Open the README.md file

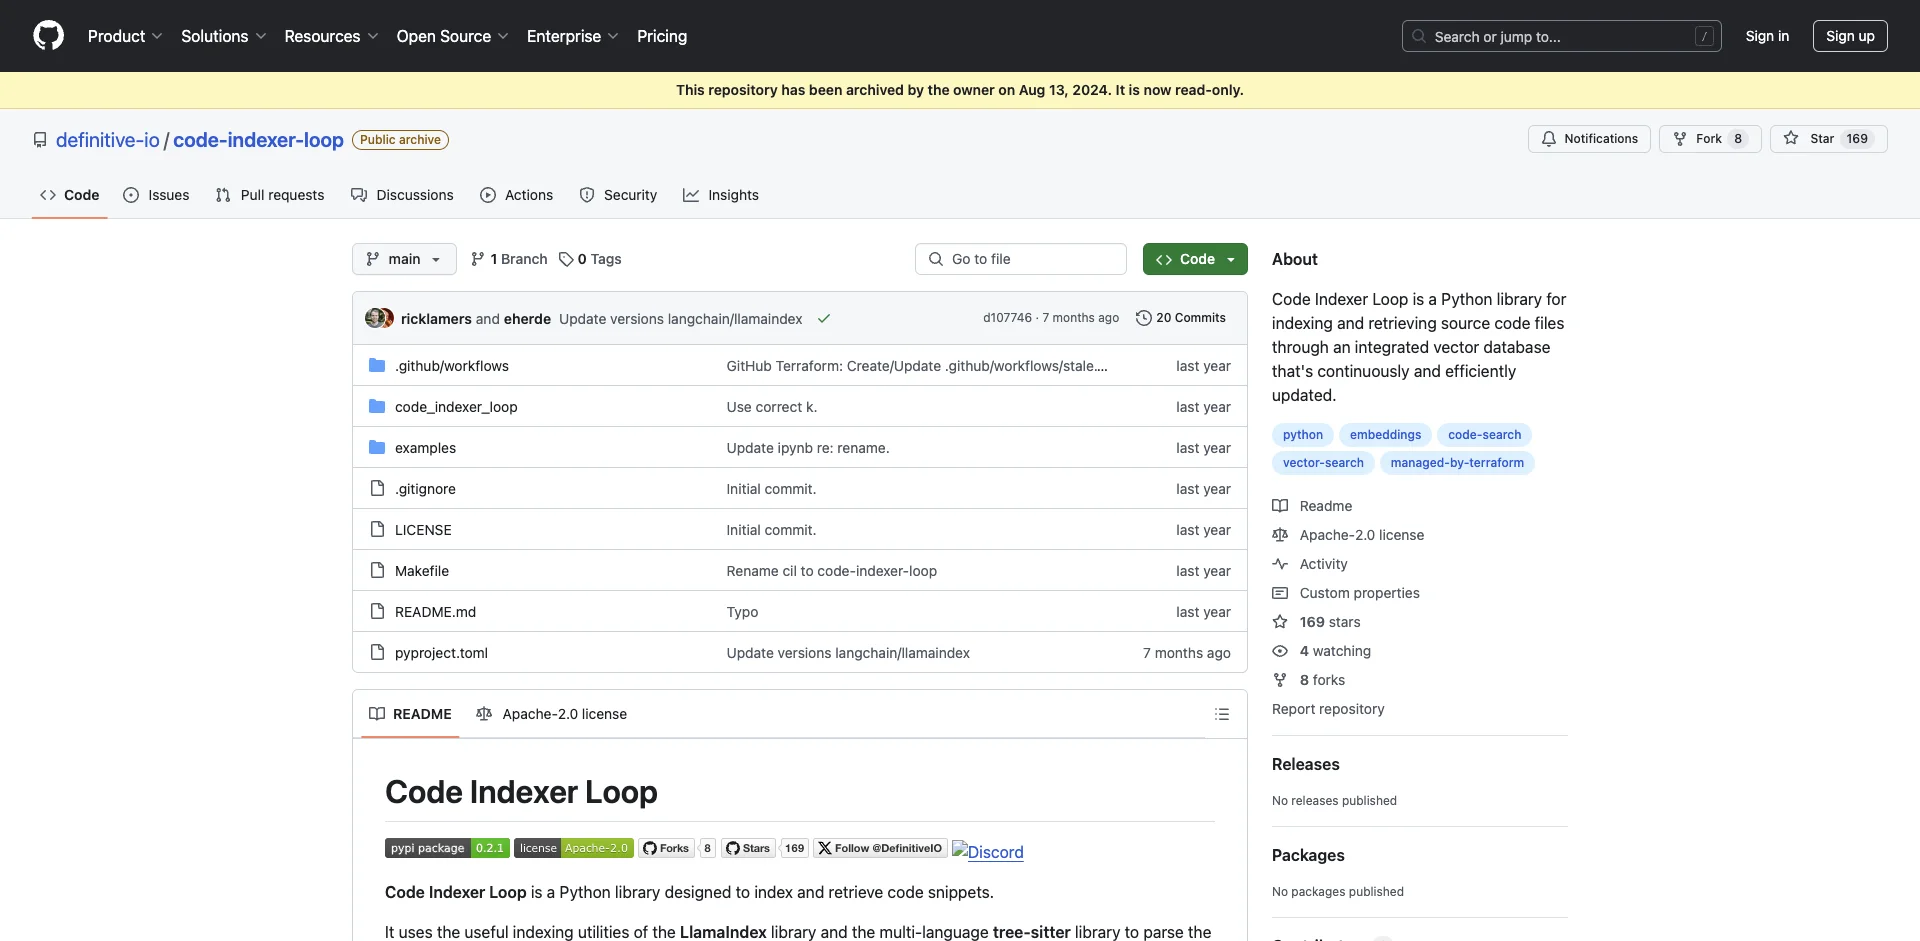(x=435, y=612)
